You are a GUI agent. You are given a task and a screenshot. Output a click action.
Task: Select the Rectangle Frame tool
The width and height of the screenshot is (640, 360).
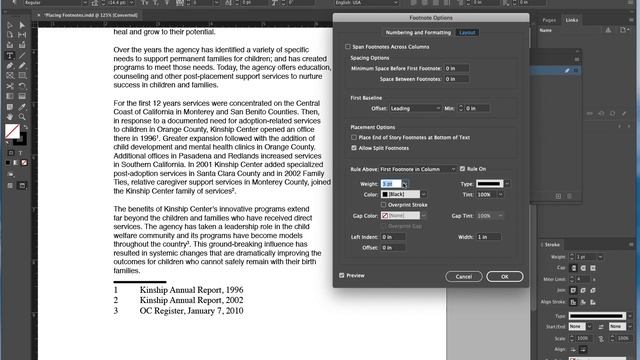pyautogui.click(x=10, y=76)
